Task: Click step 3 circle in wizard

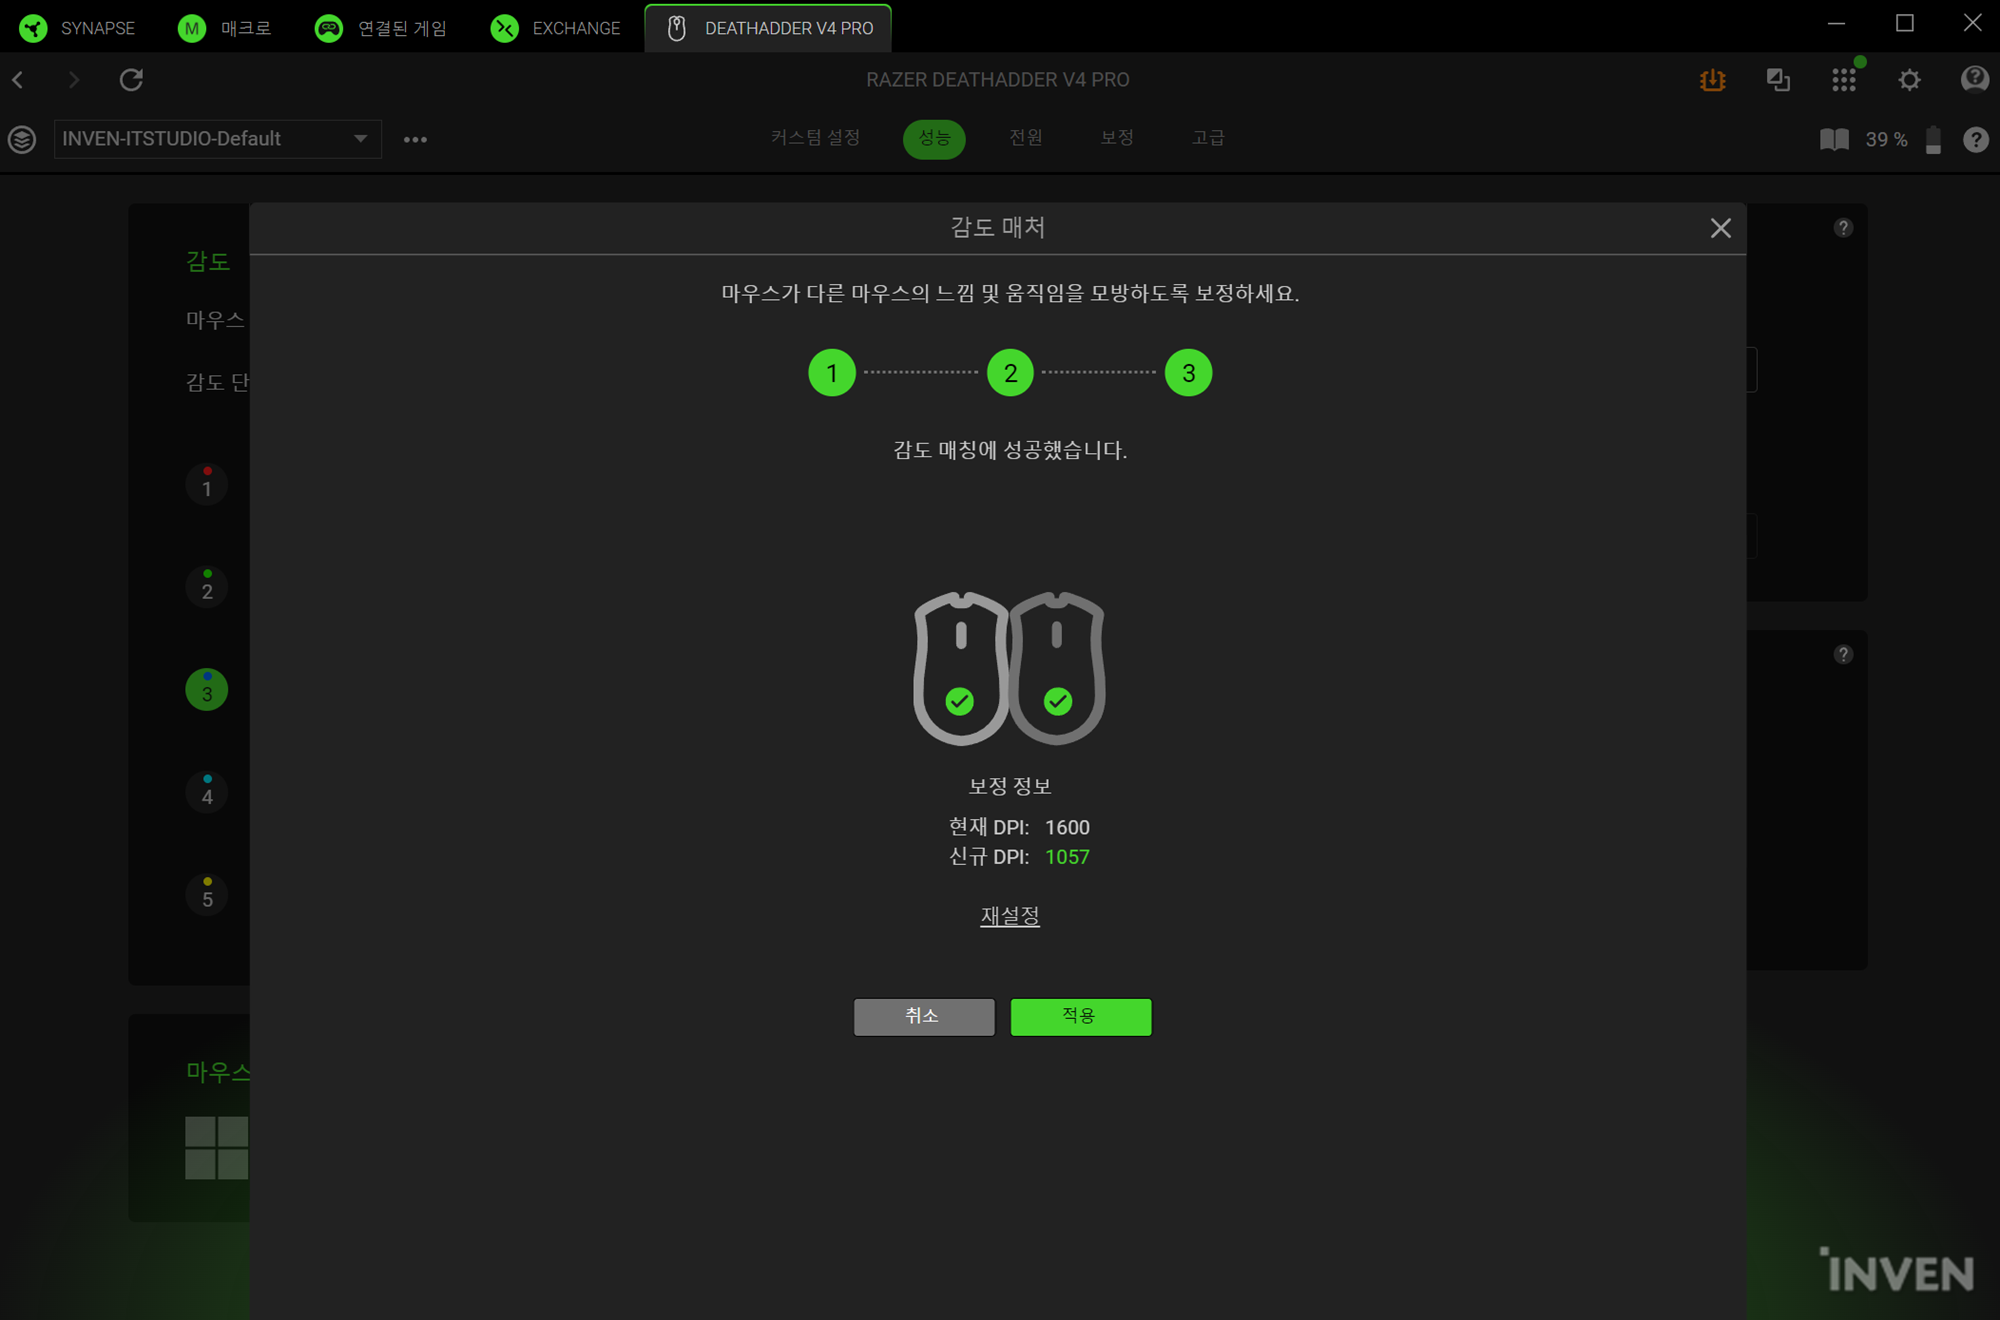Action: pos(1188,373)
